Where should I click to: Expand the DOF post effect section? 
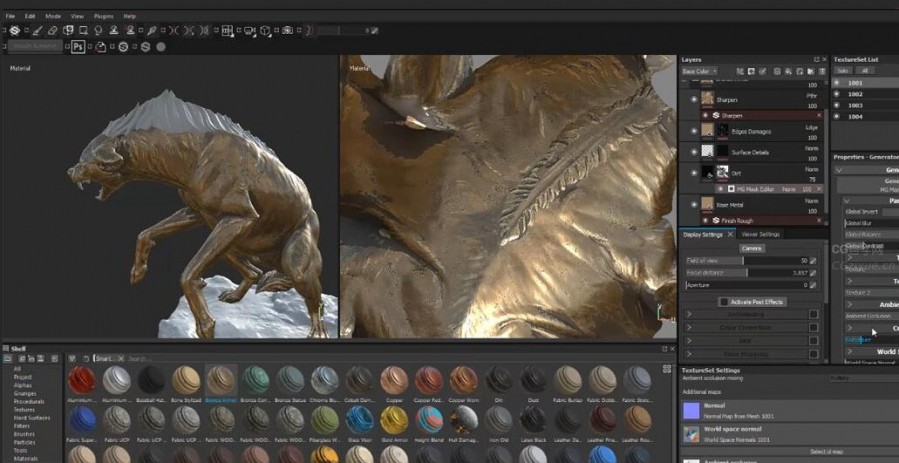coord(689,340)
